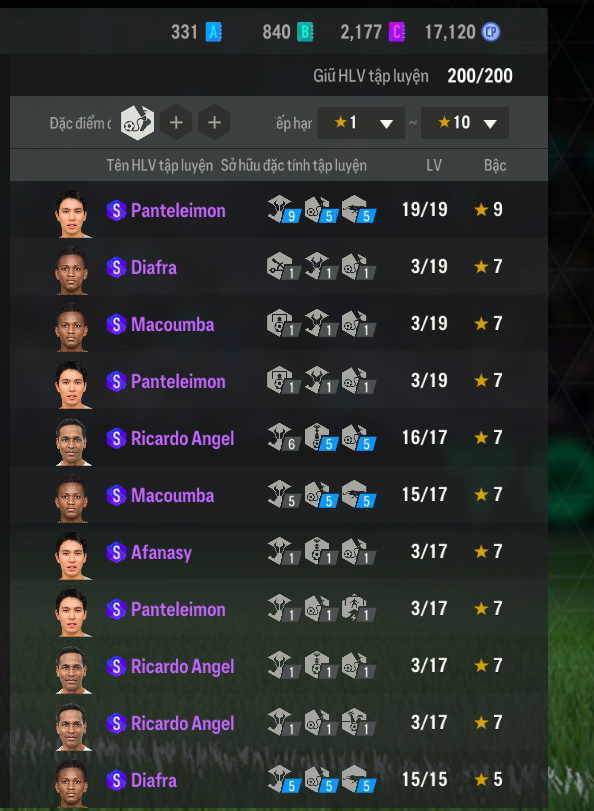Click the blue A ticket currency icon
Screen dimensions: 594x811
pos(213,32)
